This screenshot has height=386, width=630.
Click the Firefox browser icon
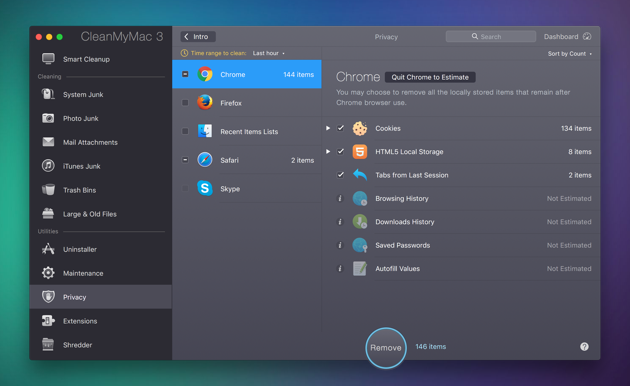click(x=205, y=102)
